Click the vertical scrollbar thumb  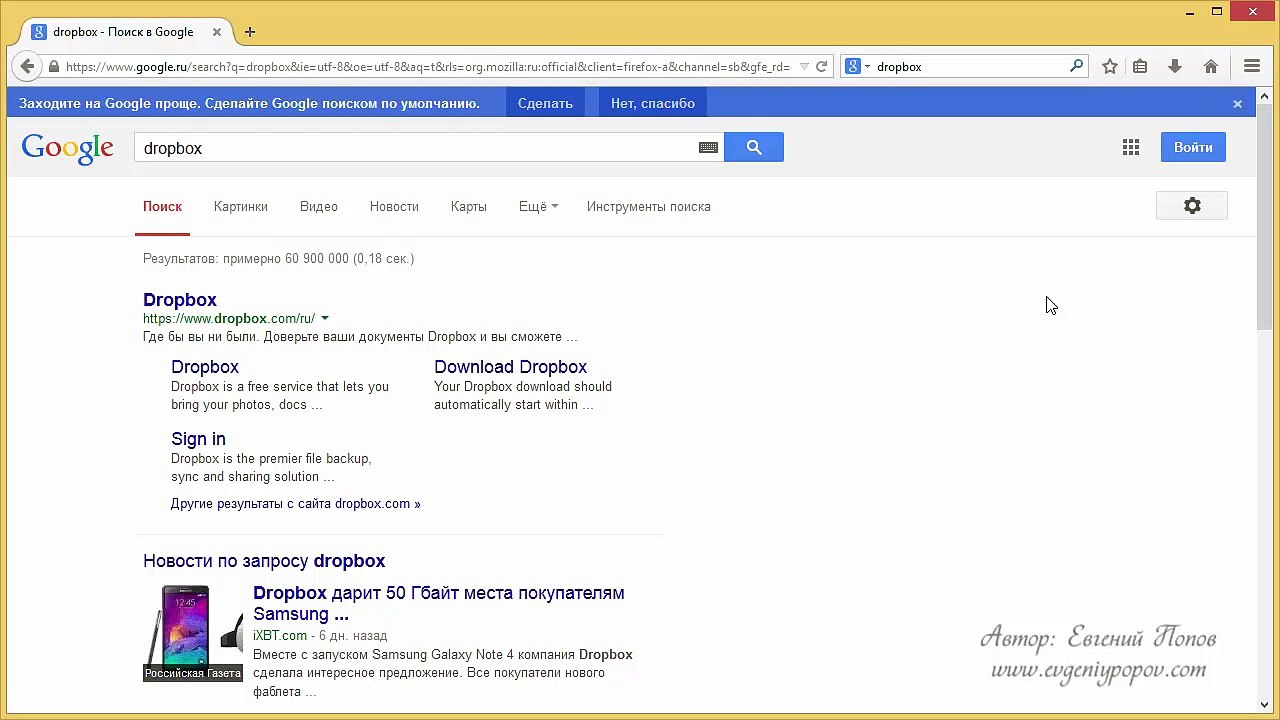pos(1265,216)
